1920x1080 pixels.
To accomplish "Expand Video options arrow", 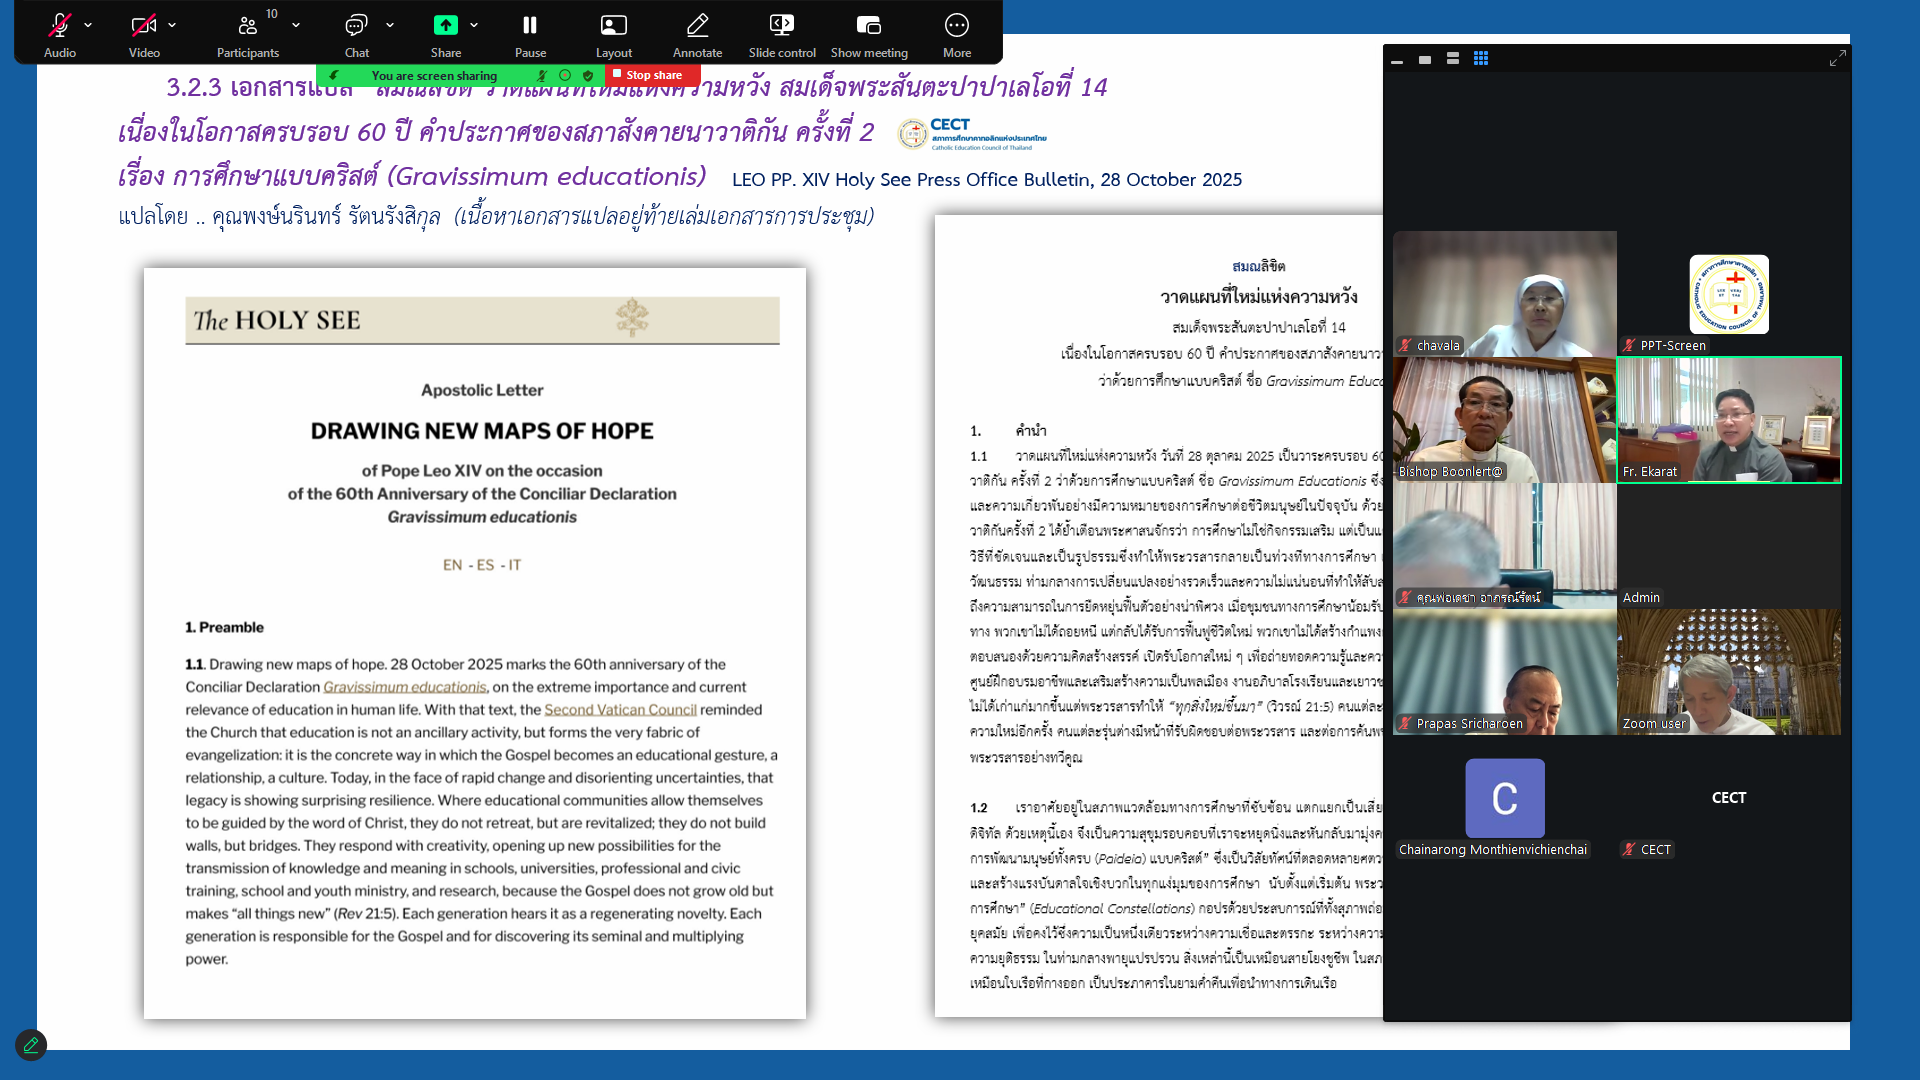I will coord(172,25).
